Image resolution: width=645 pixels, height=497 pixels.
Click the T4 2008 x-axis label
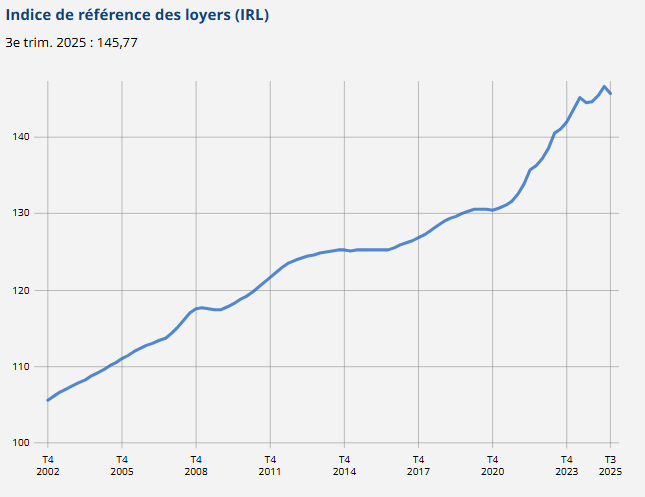(196, 465)
